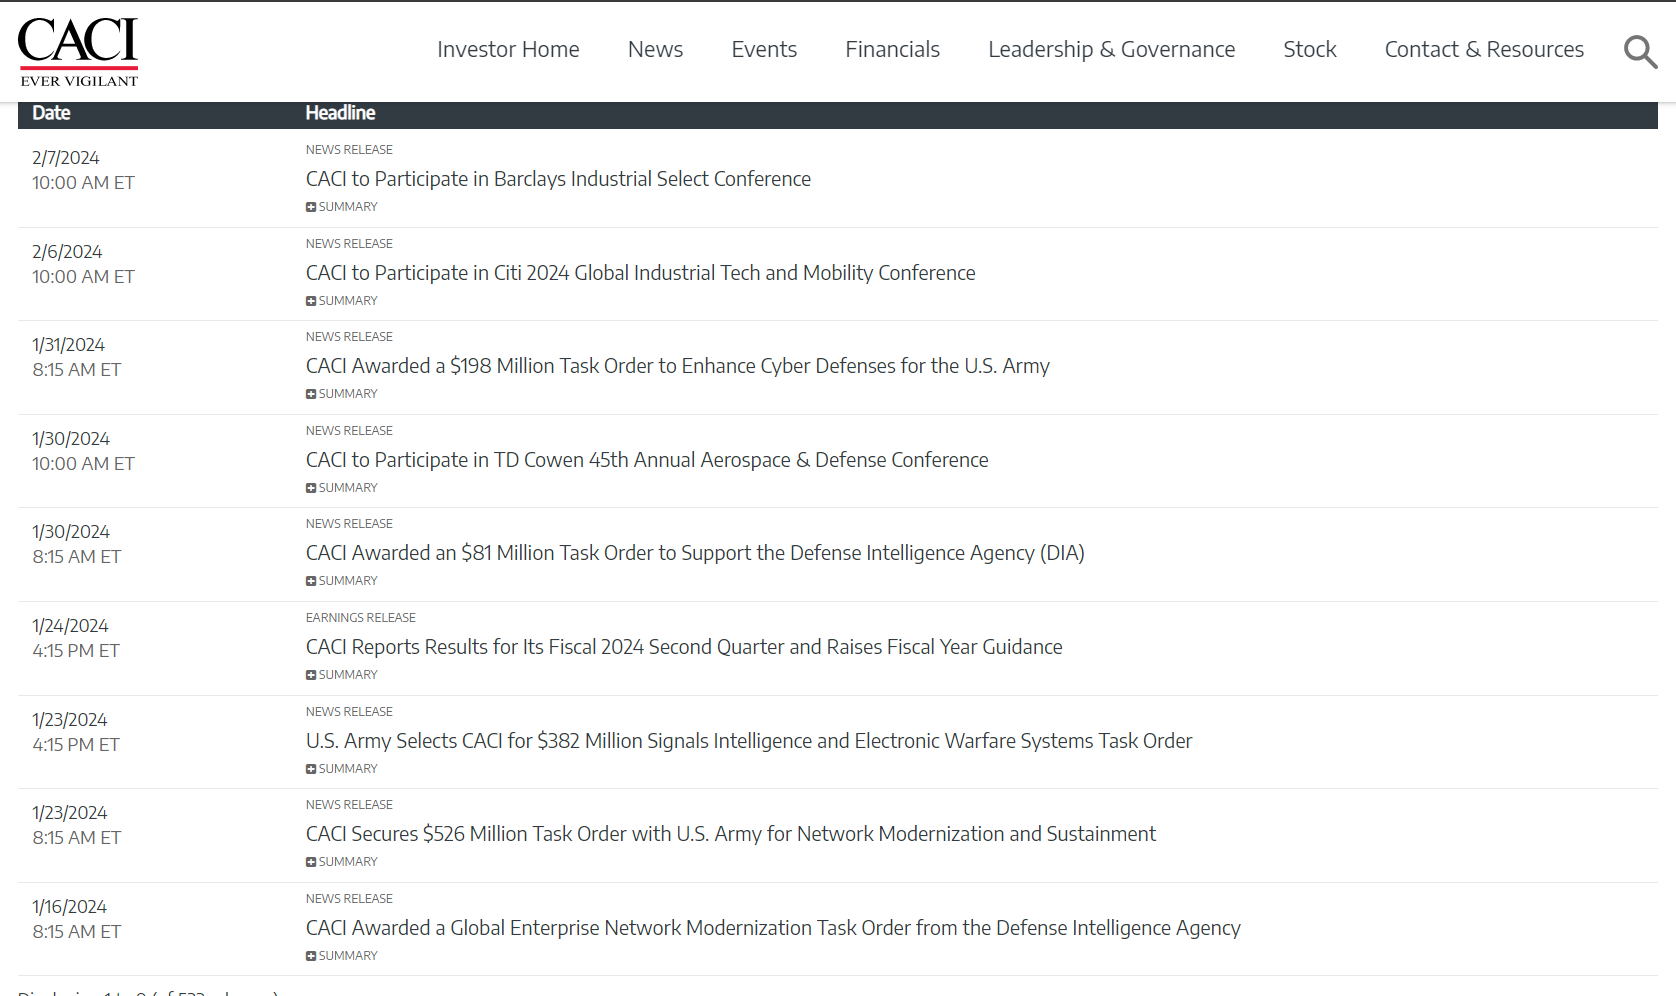Click the 8:15 AM ET time for 1/16/2024
1676x996 pixels.
coord(76,932)
